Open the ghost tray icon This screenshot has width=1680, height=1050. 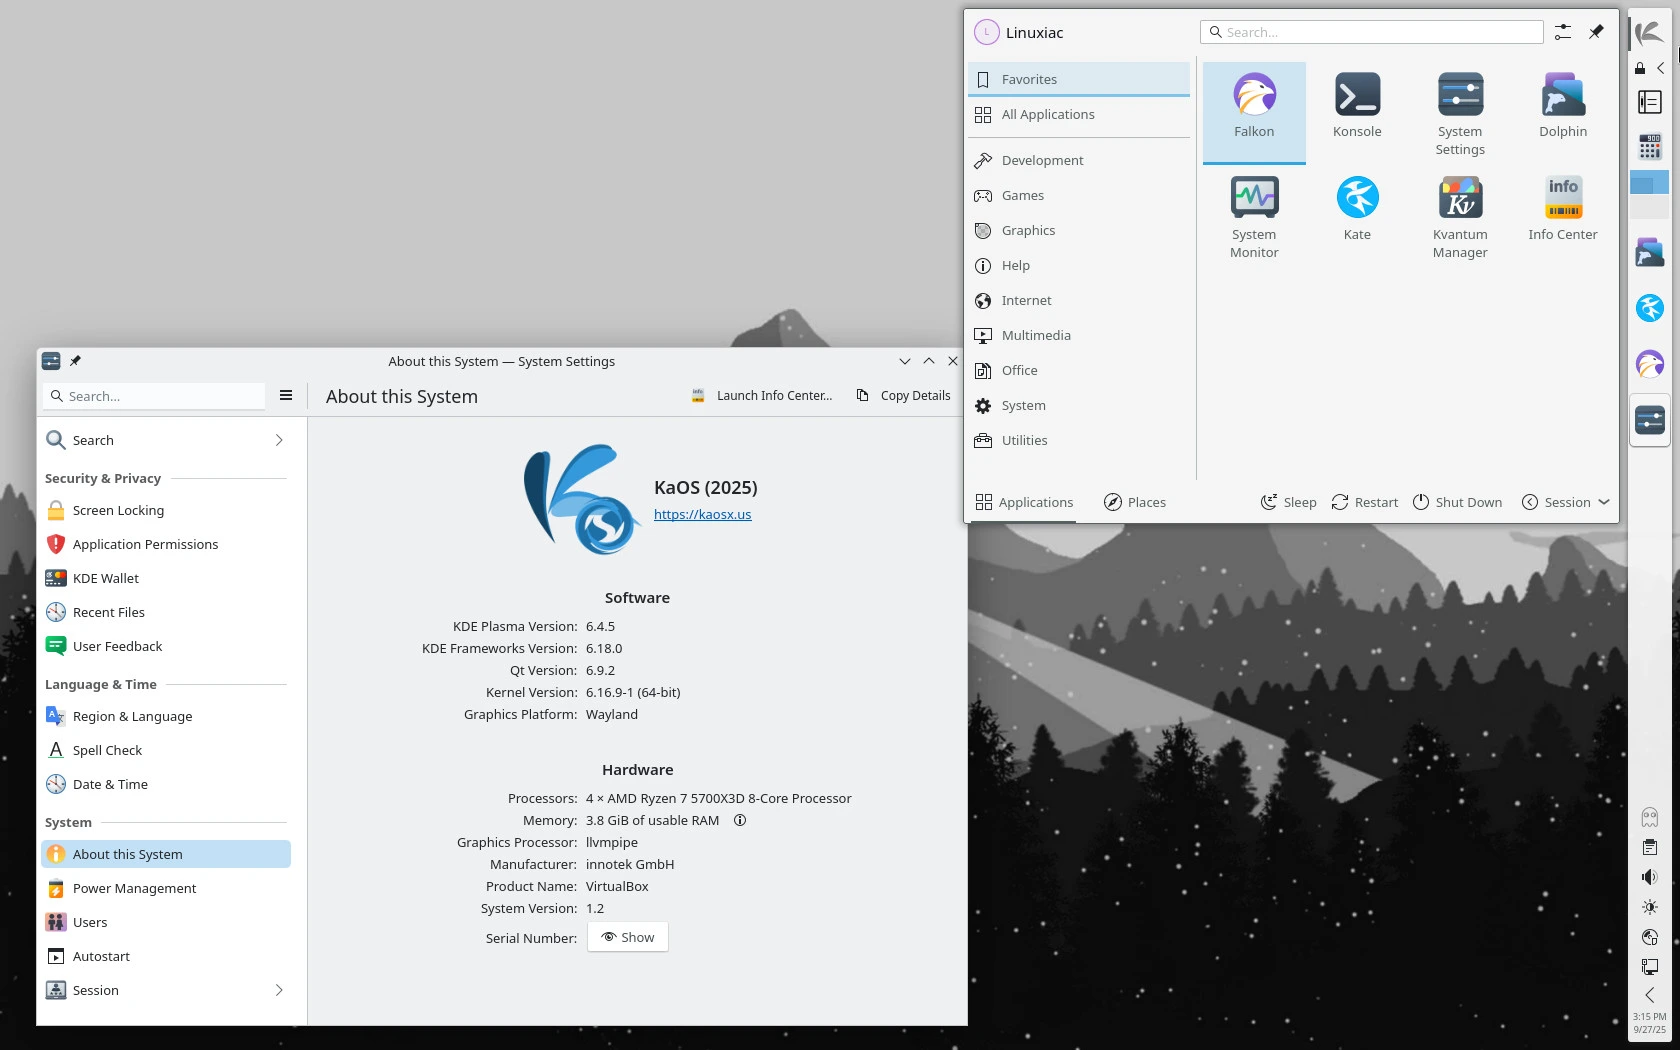point(1650,817)
